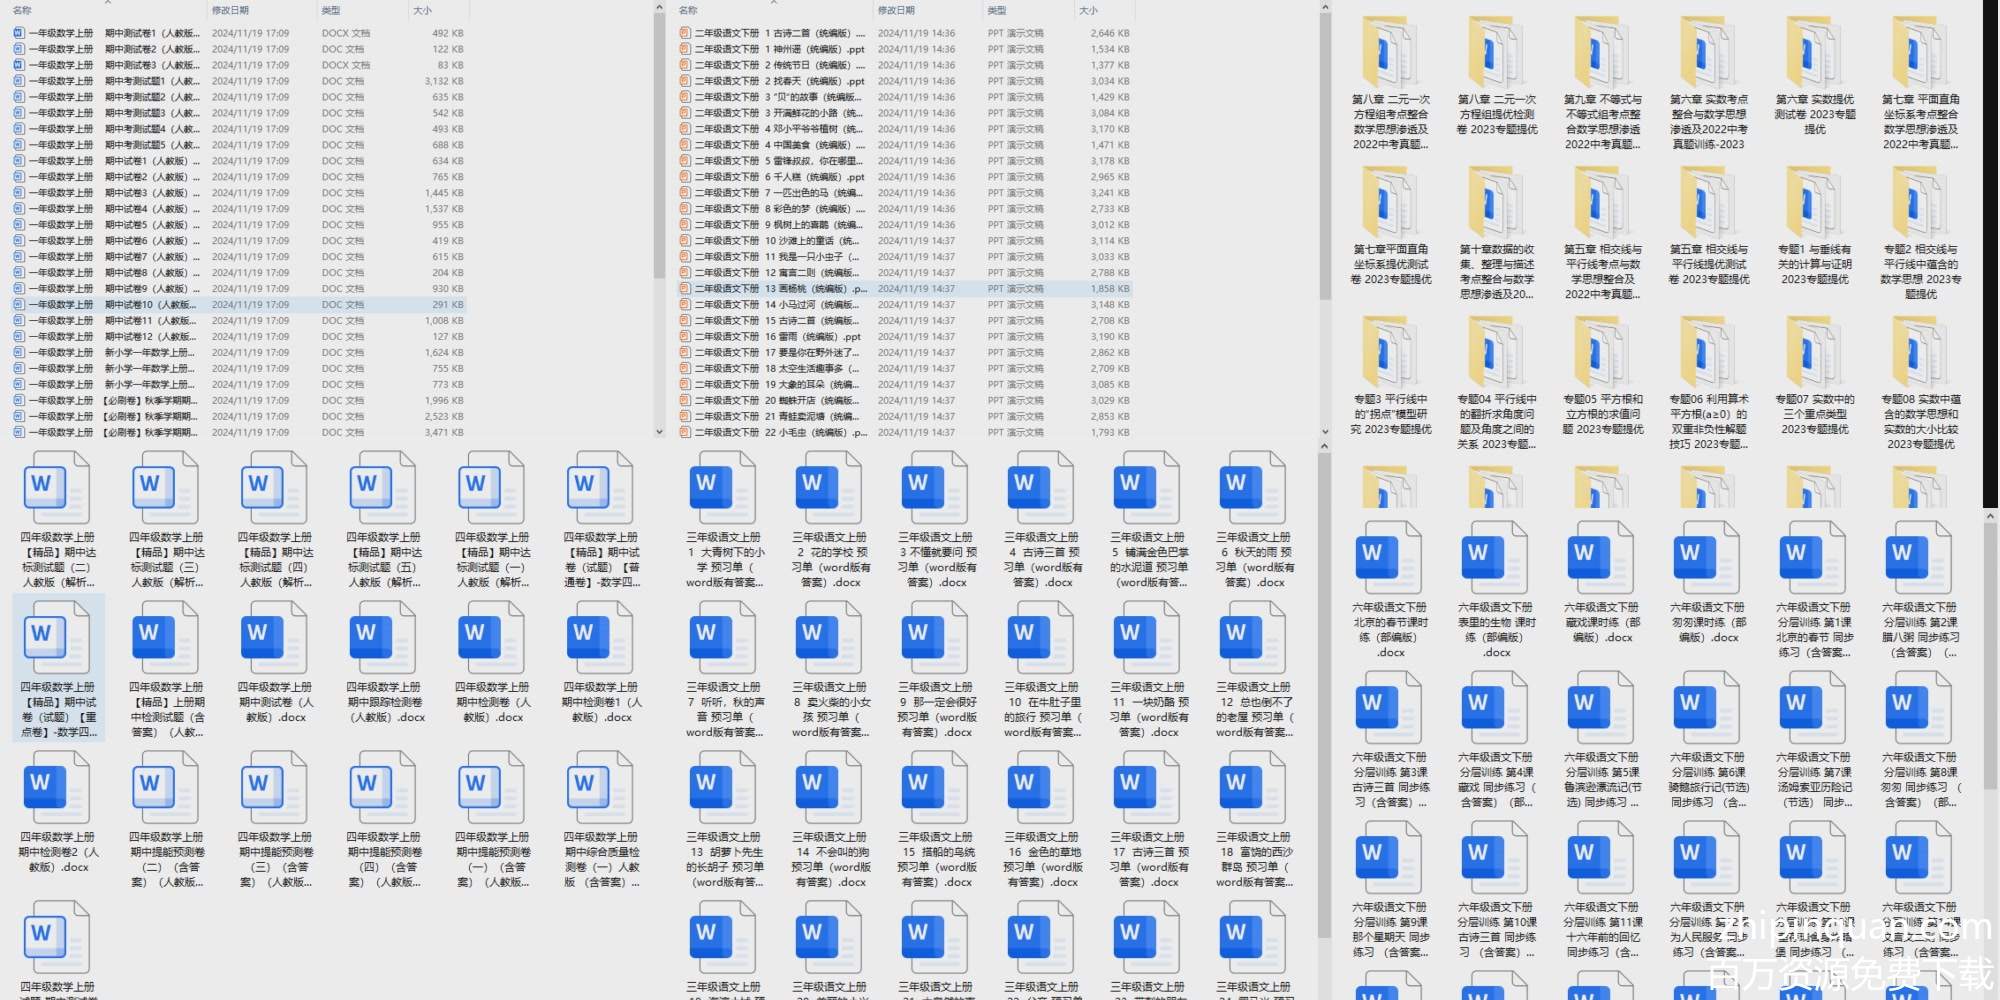Select 一年级数学上册 期中测试卷1 DOCX file
The height and width of the screenshot is (1000, 2000).
point(110,33)
